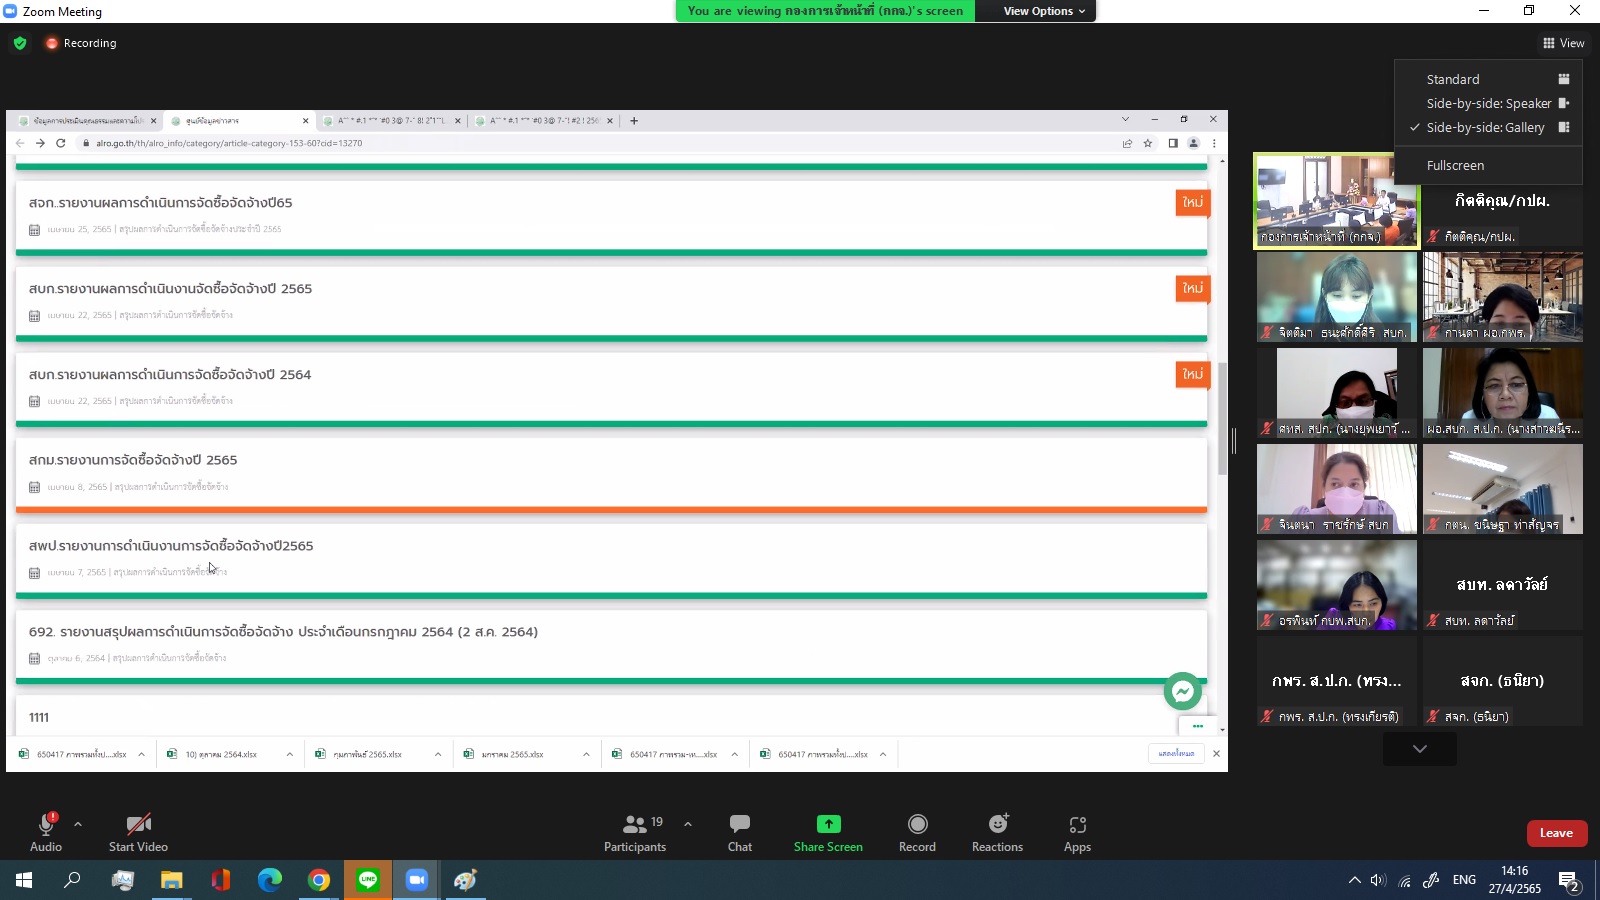Open the Participants panel icon

click(635, 824)
